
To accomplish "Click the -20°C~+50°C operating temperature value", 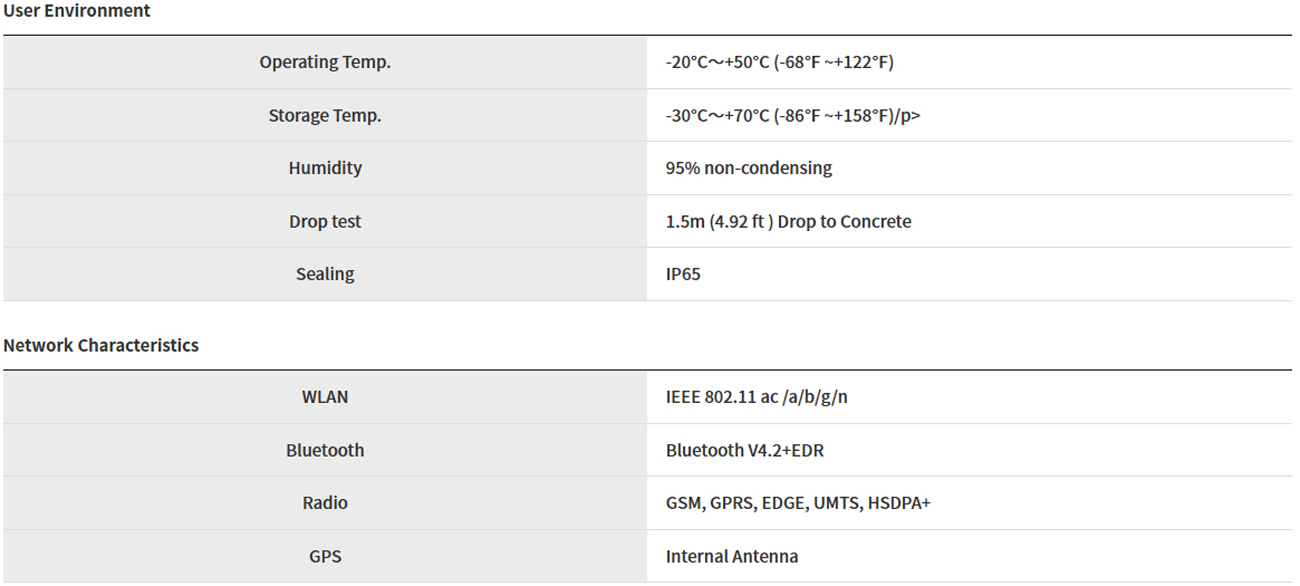I will coord(779,62).
